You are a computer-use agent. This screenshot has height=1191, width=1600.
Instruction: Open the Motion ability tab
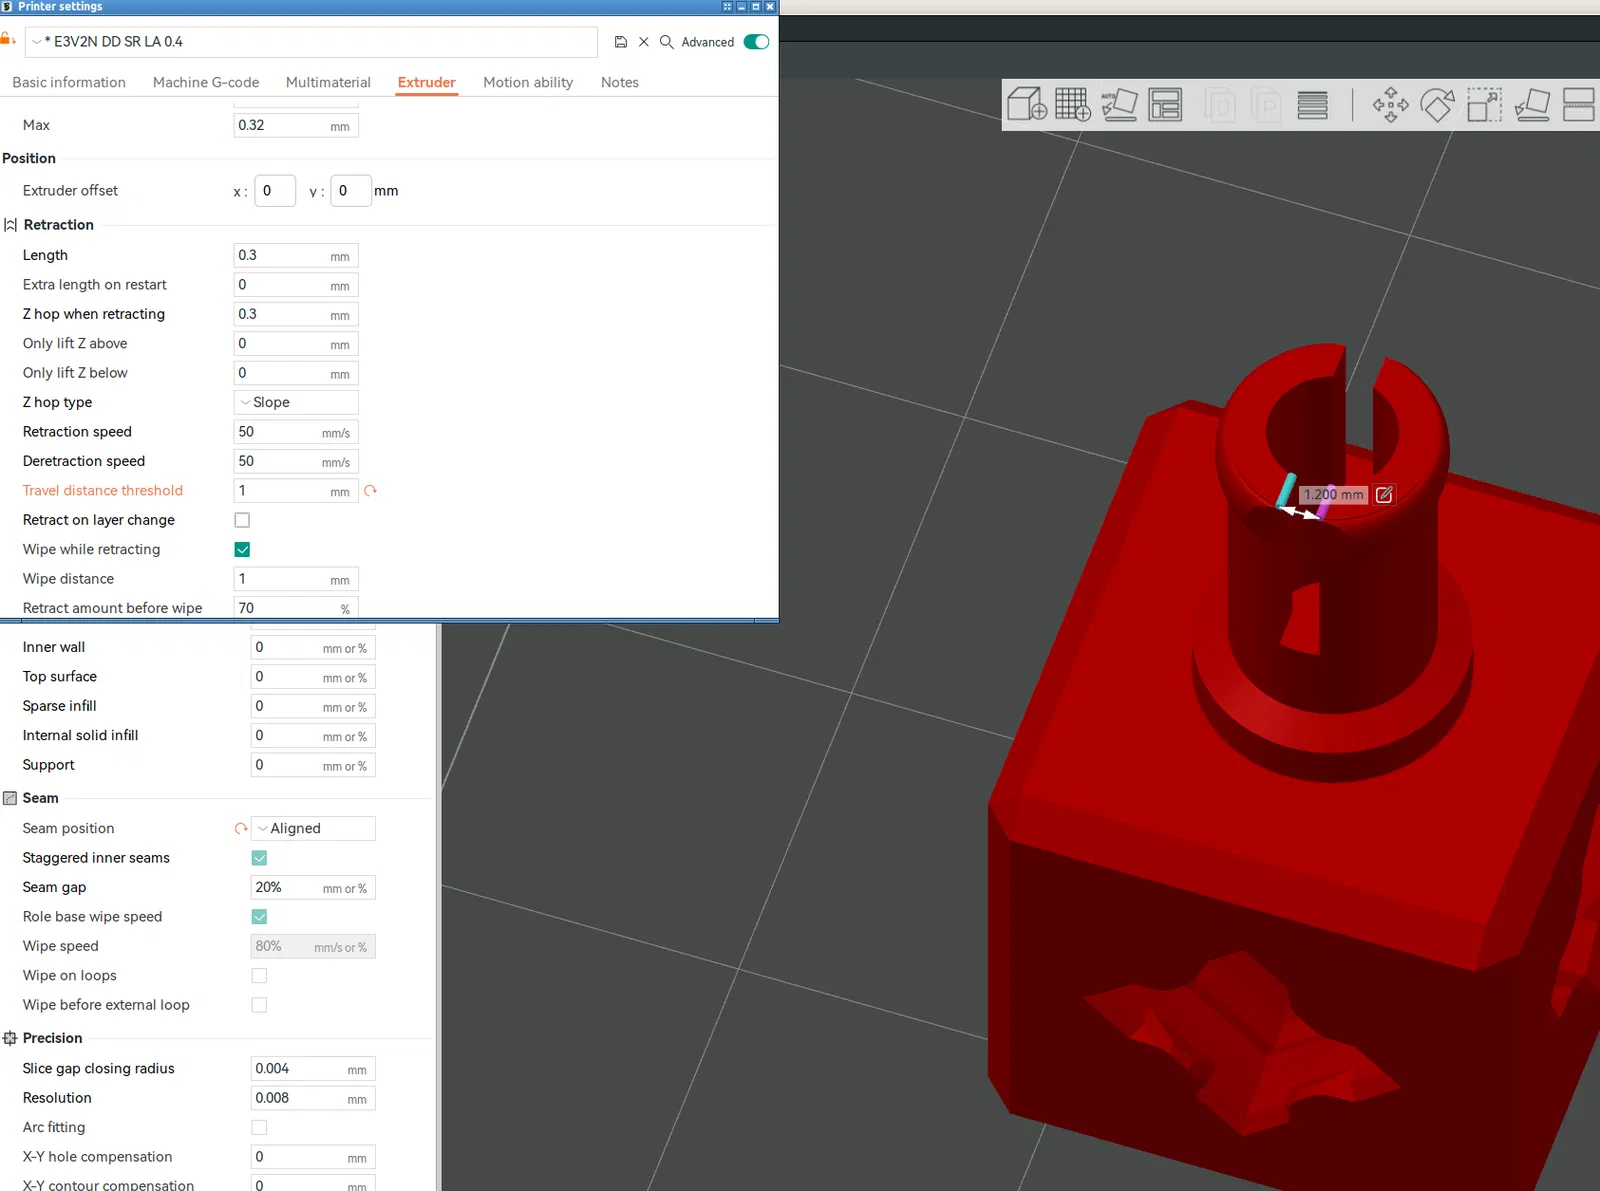pos(528,82)
